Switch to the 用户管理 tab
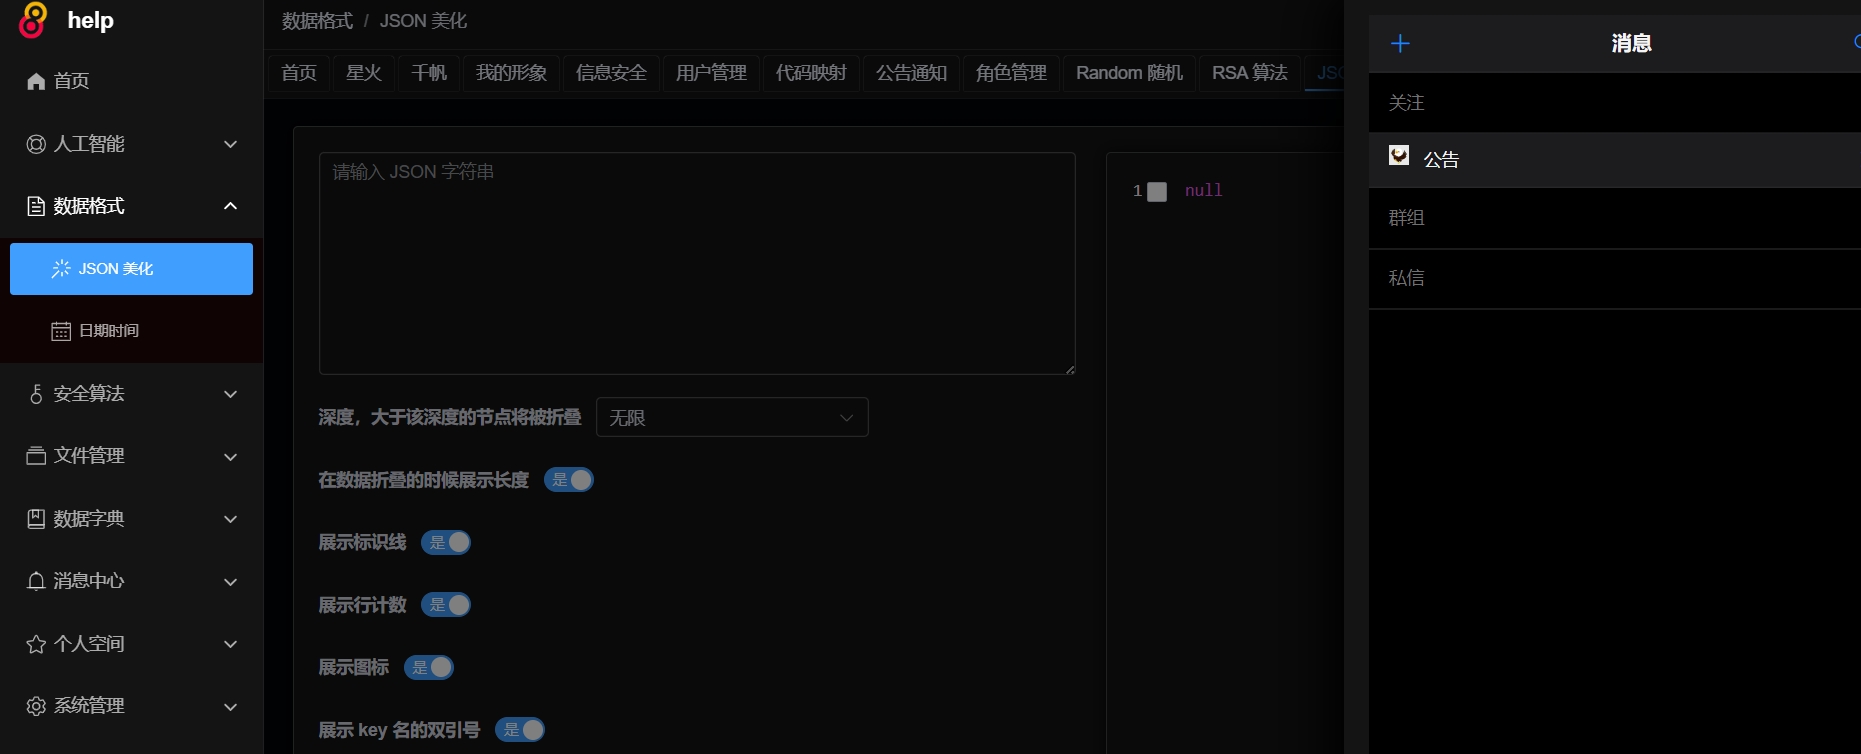The image size is (1861, 754). click(x=711, y=73)
